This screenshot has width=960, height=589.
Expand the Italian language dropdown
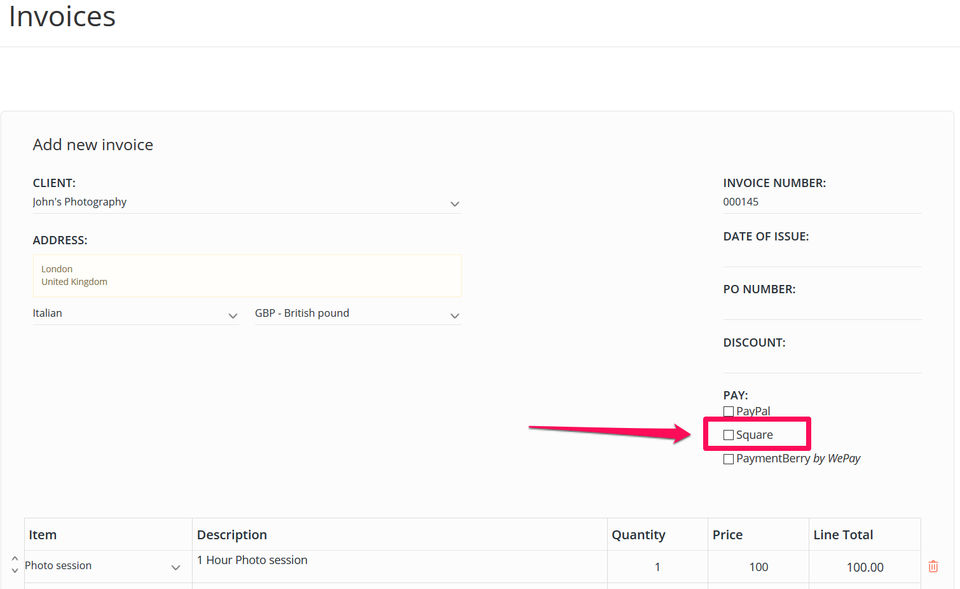(135, 314)
